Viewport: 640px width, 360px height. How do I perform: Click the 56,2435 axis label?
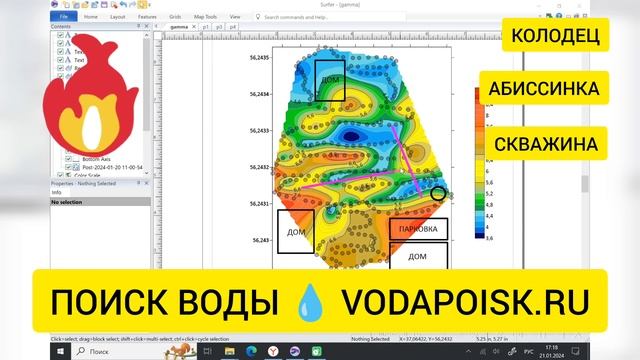[260, 58]
